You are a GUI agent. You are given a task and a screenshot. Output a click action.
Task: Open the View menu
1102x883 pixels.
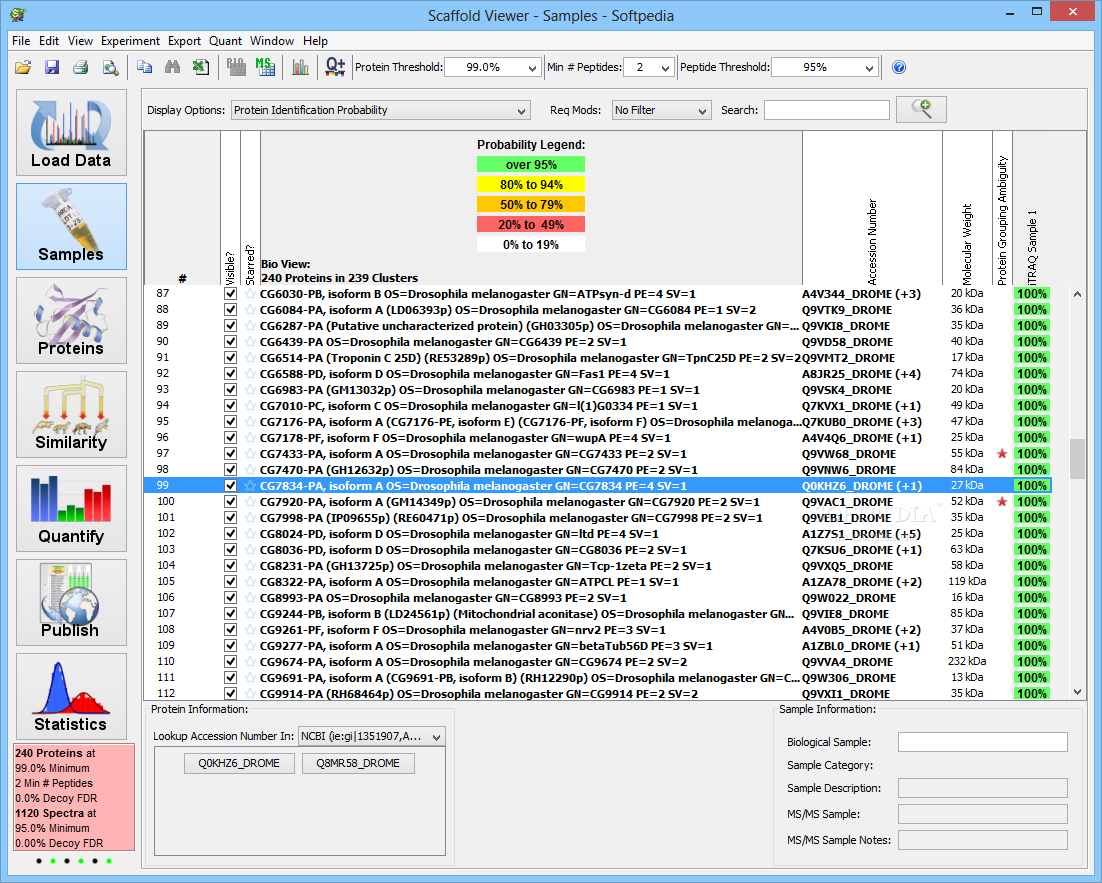(80, 41)
